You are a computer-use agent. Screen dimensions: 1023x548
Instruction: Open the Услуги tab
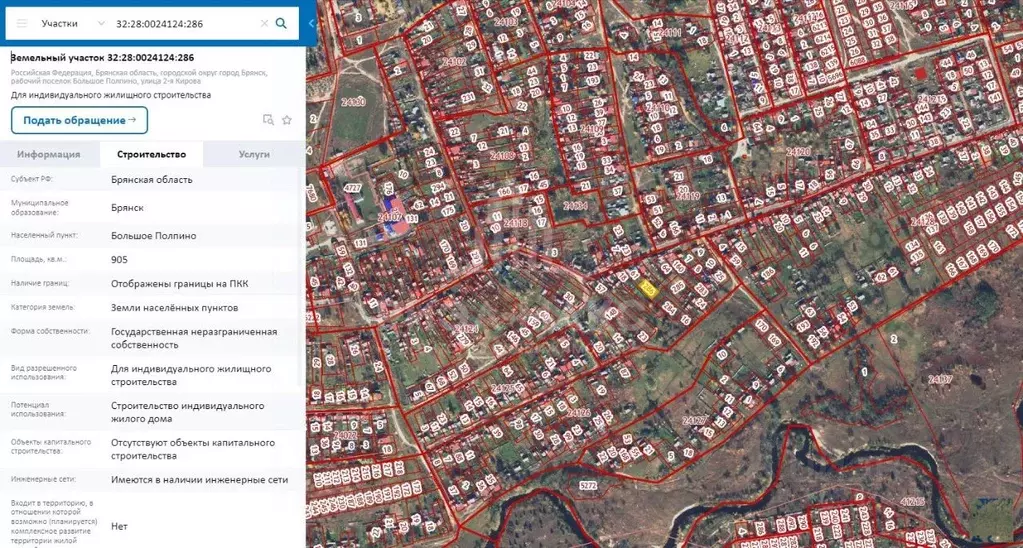pyautogui.click(x=254, y=155)
